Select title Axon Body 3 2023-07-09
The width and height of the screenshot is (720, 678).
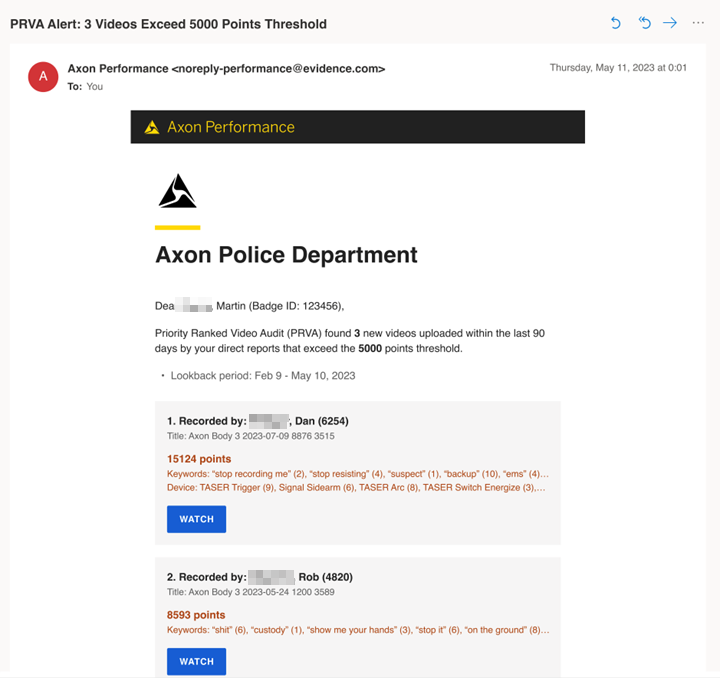(251, 437)
